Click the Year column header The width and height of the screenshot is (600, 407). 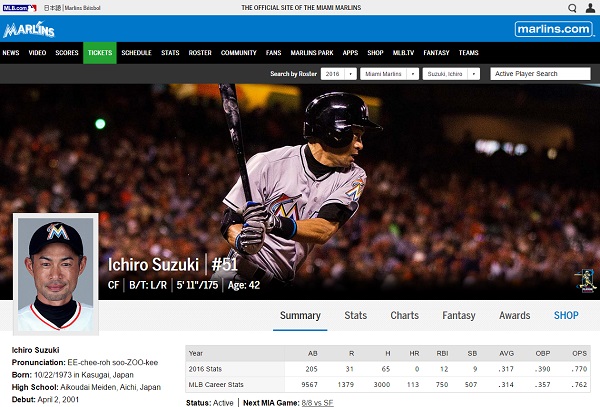click(x=196, y=353)
